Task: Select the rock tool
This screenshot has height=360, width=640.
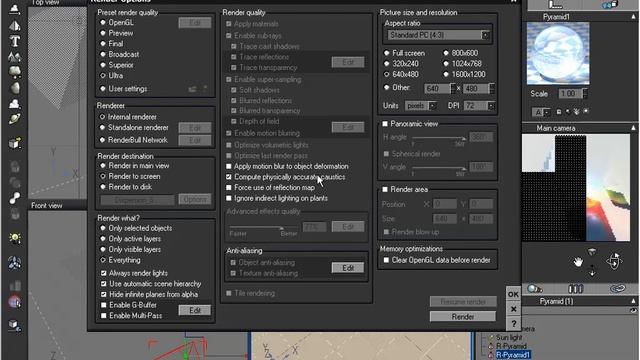Action: pyautogui.click(x=15, y=88)
